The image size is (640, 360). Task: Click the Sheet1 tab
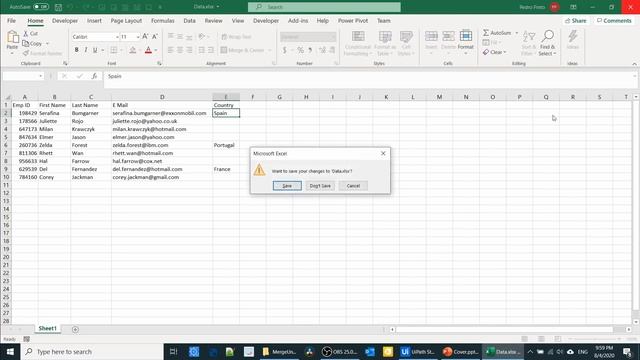pos(47,329)
